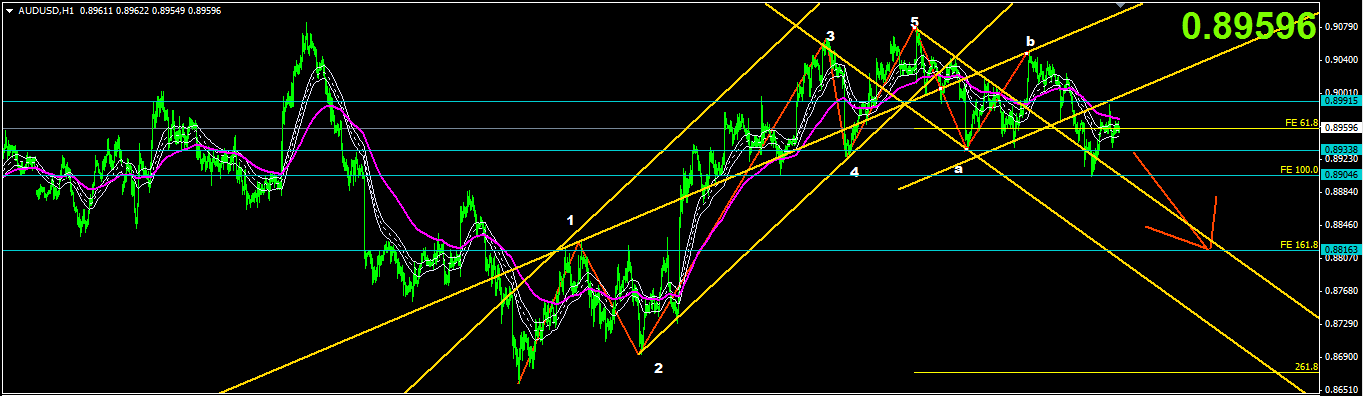Click the 0.89622 high value in header
The image size is (1363, 396).
pyautogui.click(x=131, y=10)
